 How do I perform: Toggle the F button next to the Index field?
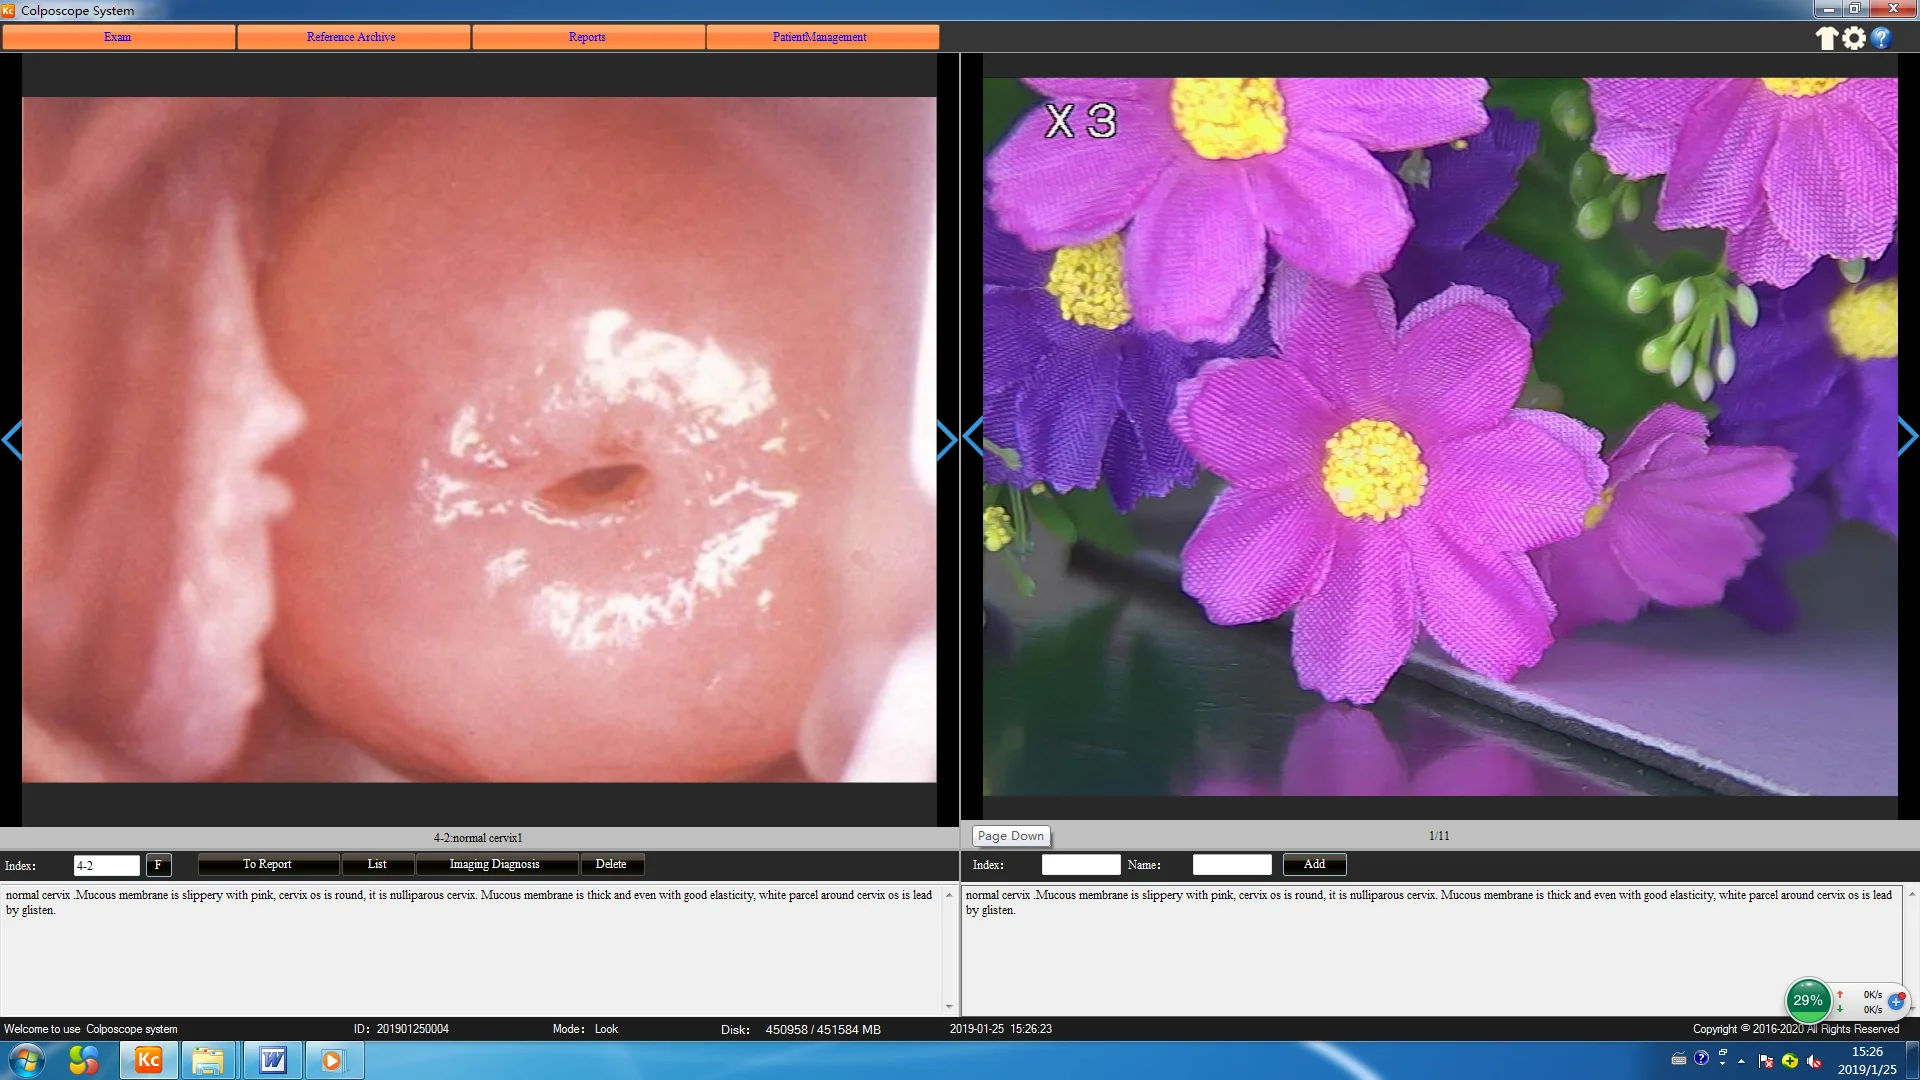[x=158, y=865]
